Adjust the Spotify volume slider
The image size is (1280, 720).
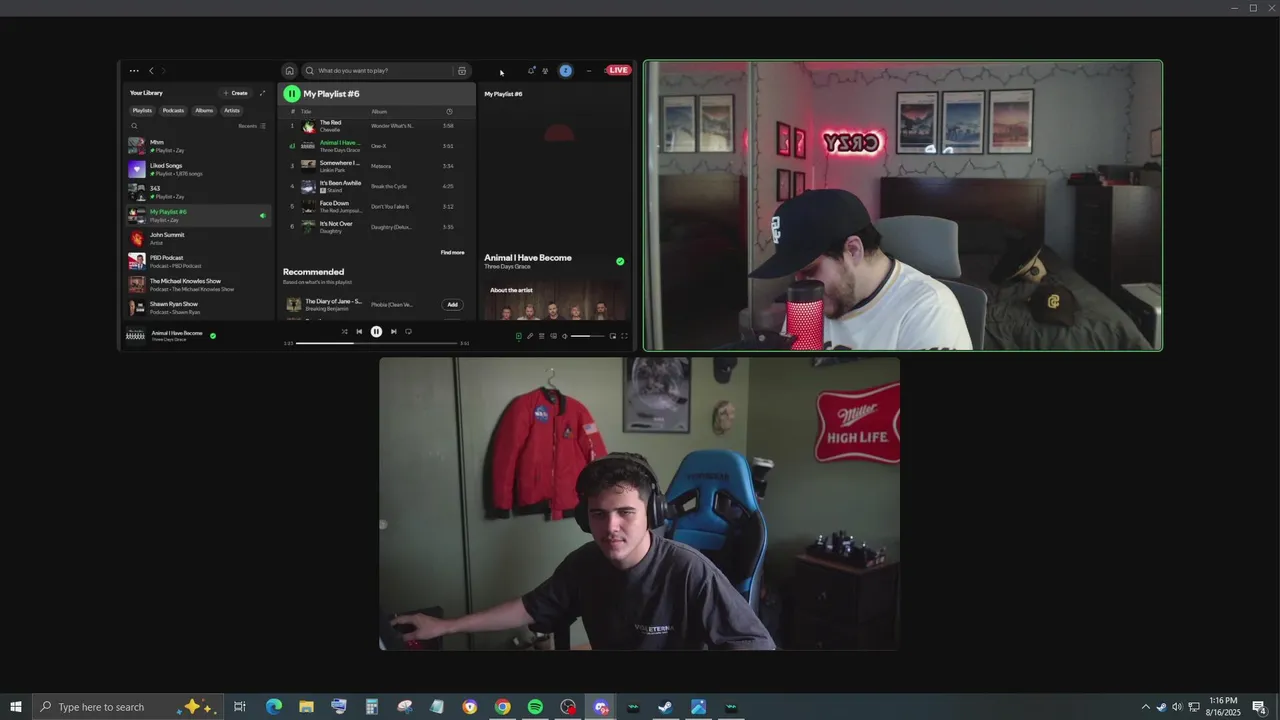tap(588, 336)
